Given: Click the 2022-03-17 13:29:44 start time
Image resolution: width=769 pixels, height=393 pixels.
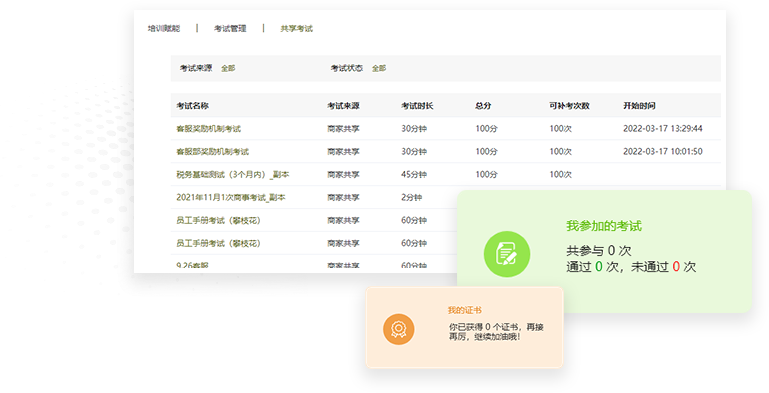Looking at the screenshot, I should (663, 129).
